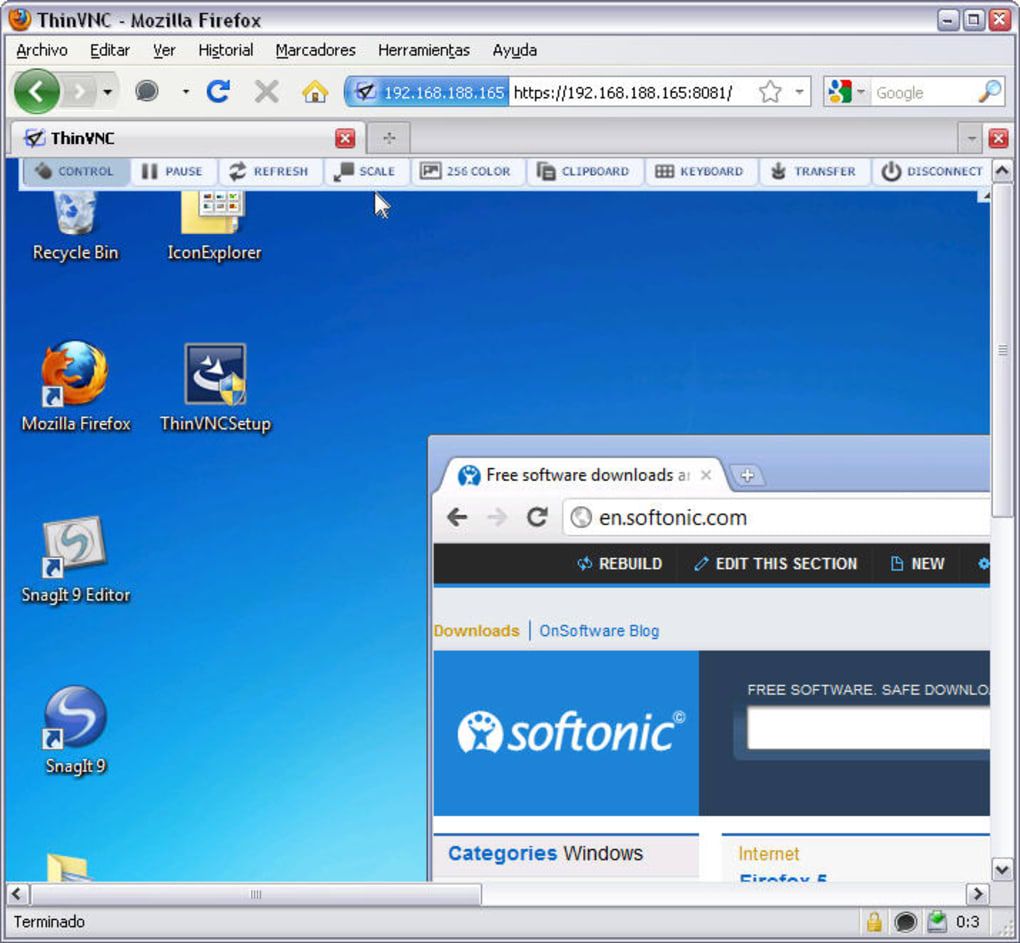Open the Downloads link on Softonic
Viewport: 1020px width, 943px height.
pos(477,631)
